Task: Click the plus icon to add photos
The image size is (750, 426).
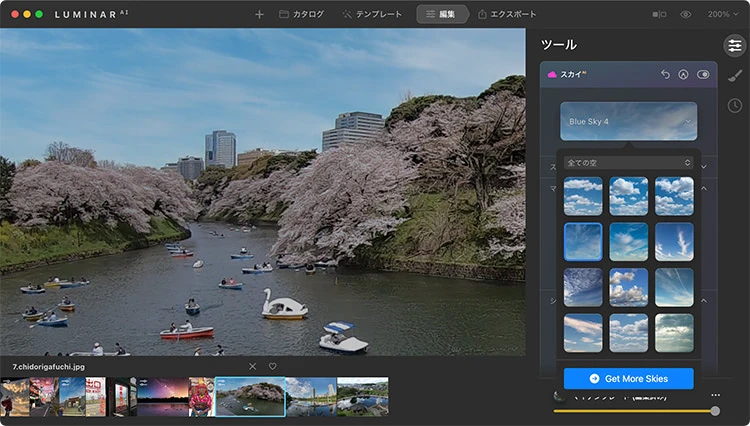Action: (260, 15)
